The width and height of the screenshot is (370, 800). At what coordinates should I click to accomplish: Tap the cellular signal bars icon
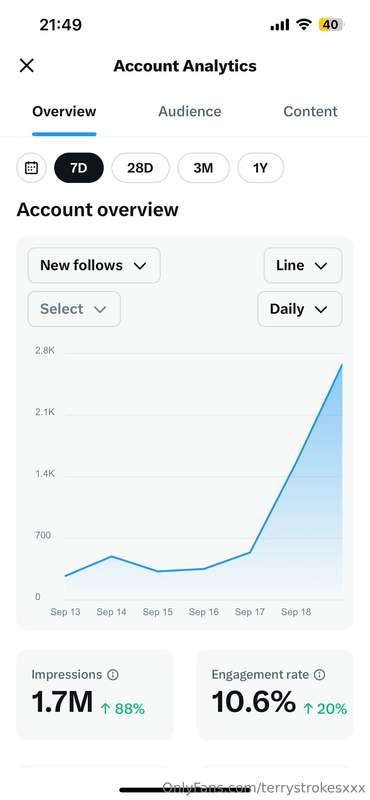click(x=280, y=24)
